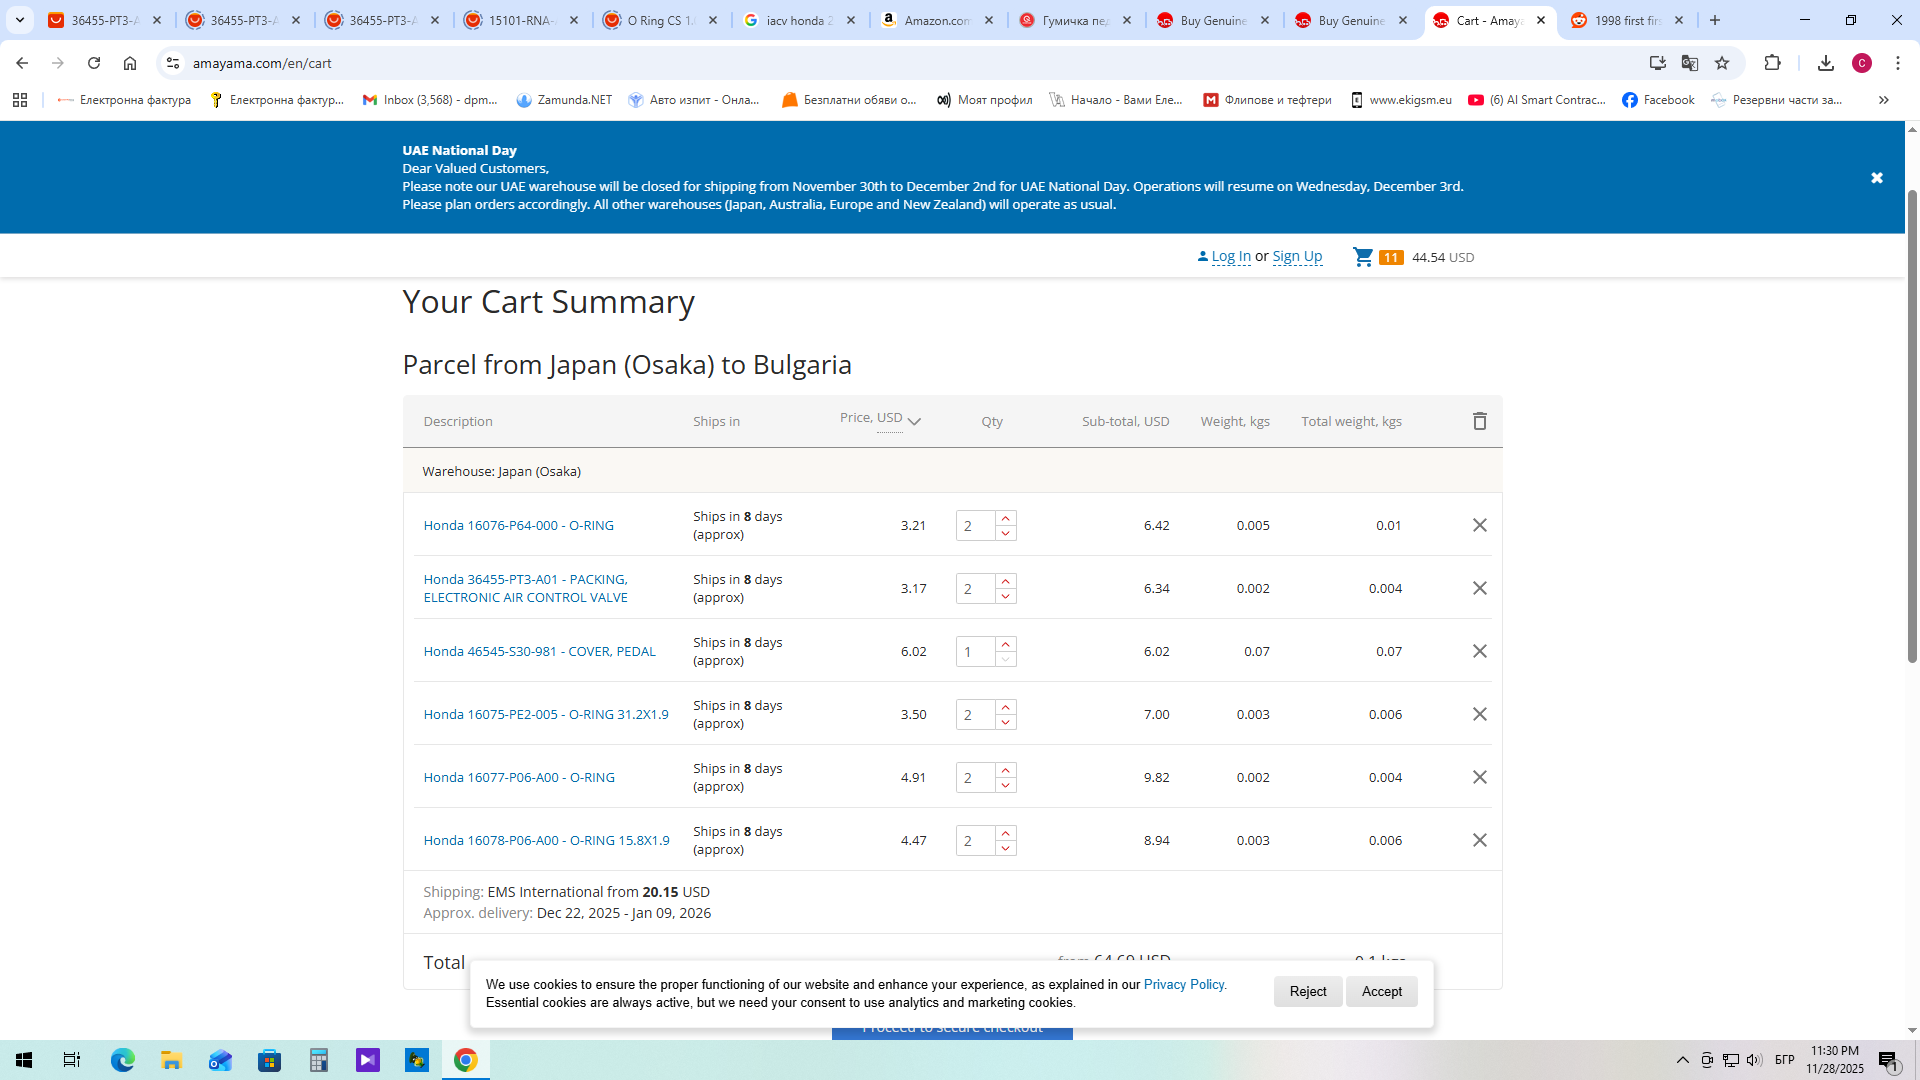The height and width of the screenshot is (1080, 1920).
Task: Click the trash icon in table header
Action: coord(1479,421)
